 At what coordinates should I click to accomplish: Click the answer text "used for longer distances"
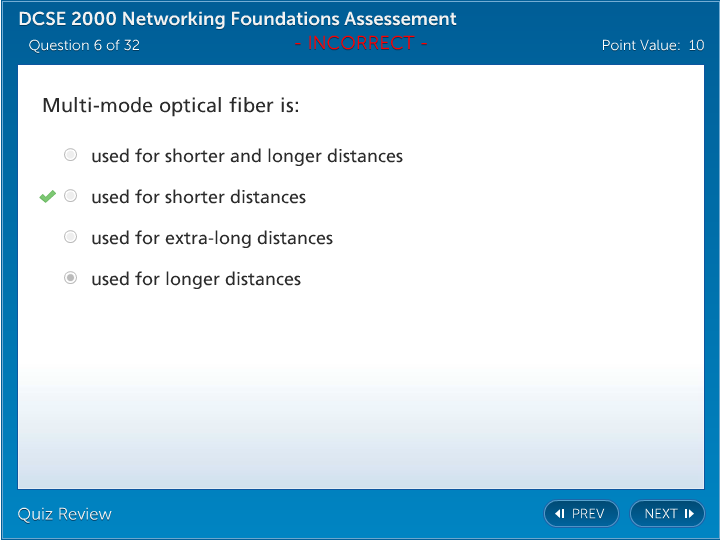[196, 279]
